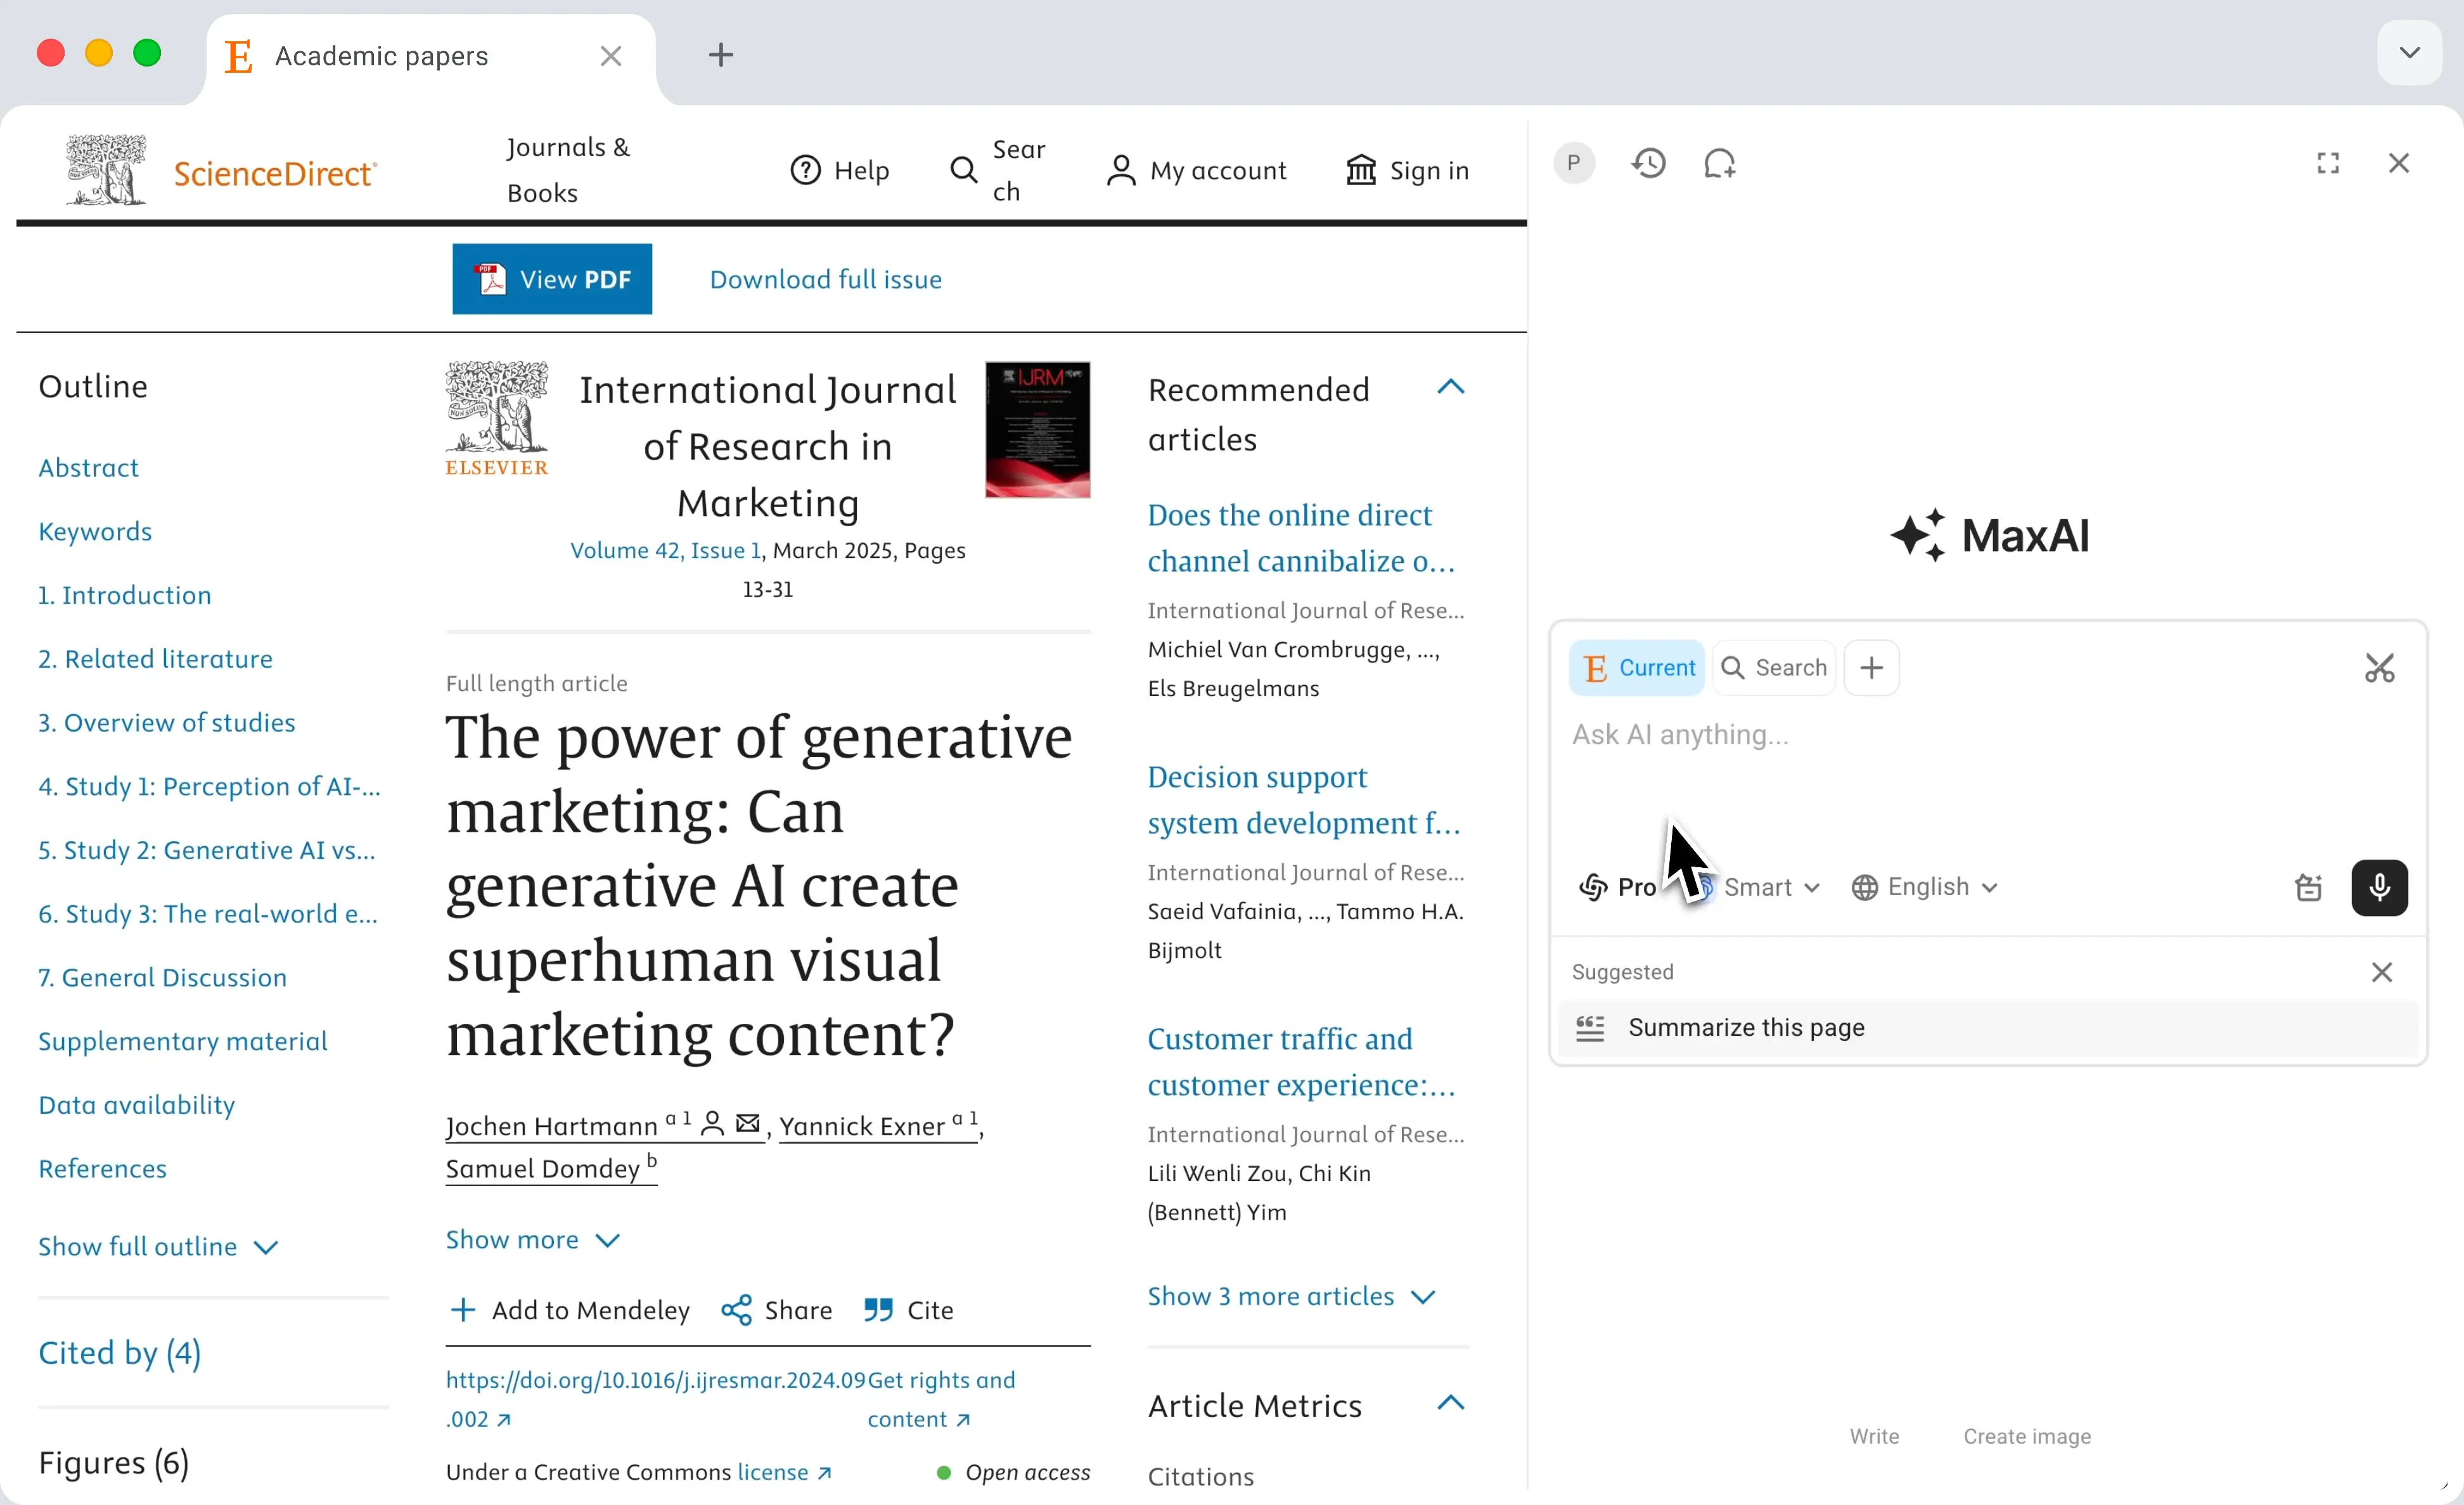Image resolution: width=2464 pixels, height=1505 pixels.
Task: Open the Help menu item
Action: [x=839, y=170]
